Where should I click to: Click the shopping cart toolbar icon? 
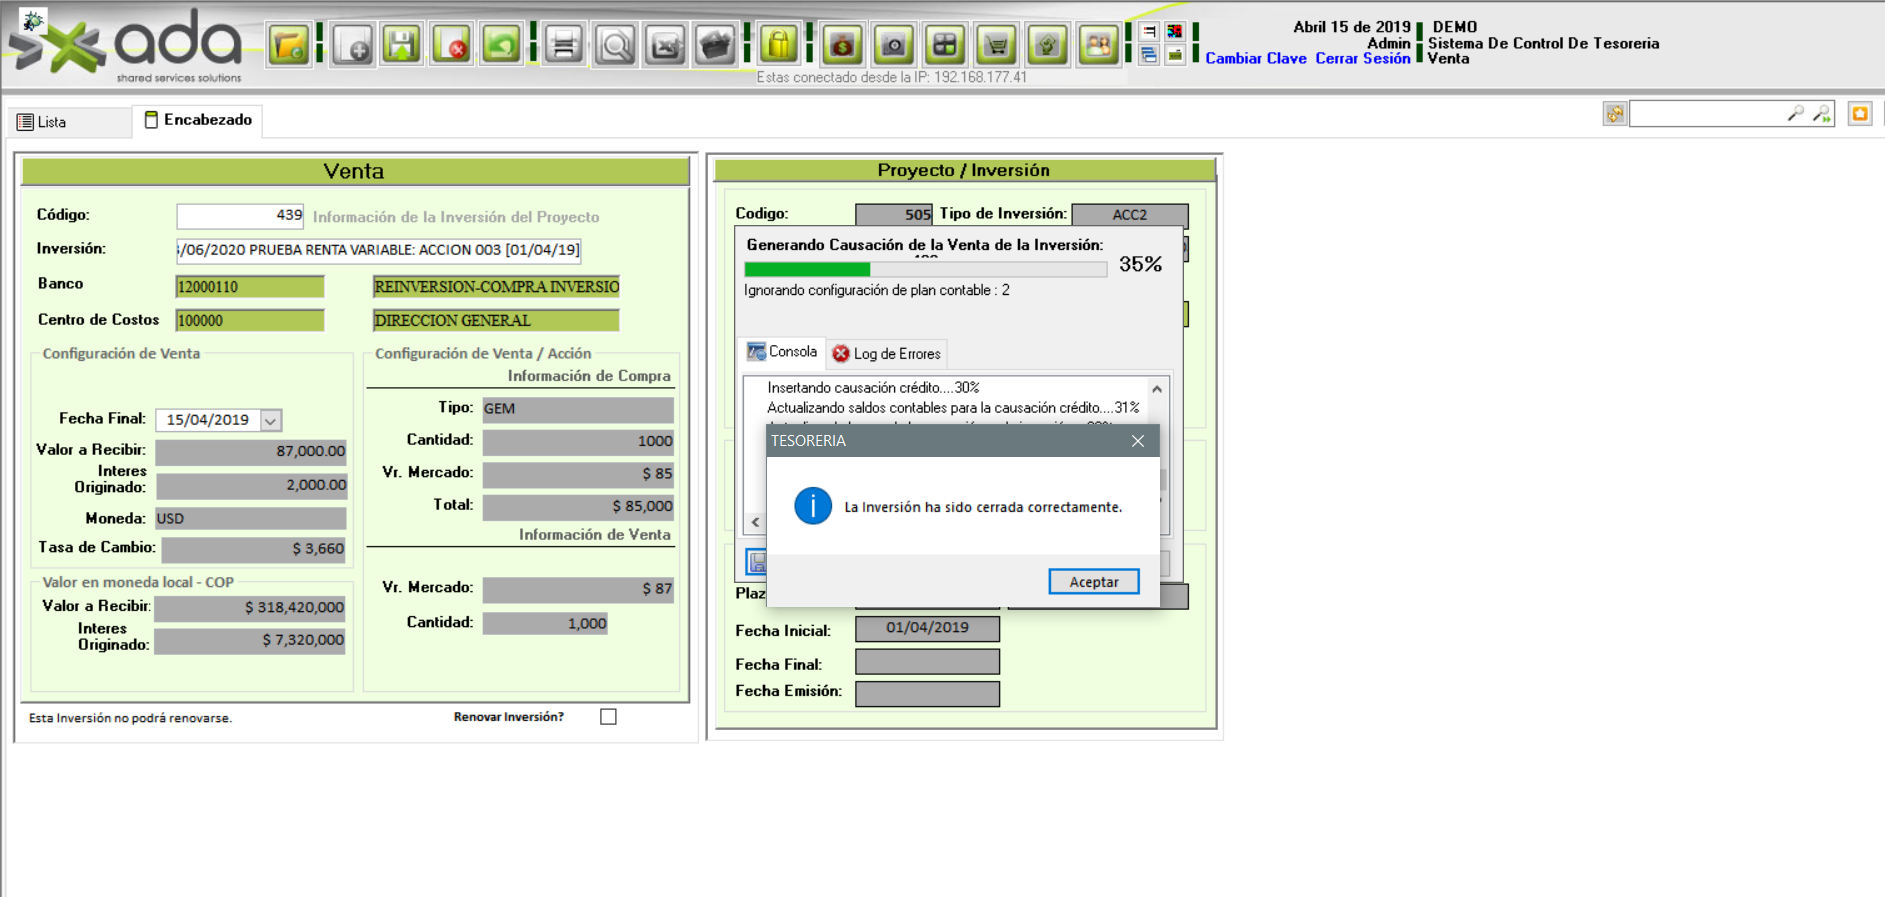click(x=996, y=45)
